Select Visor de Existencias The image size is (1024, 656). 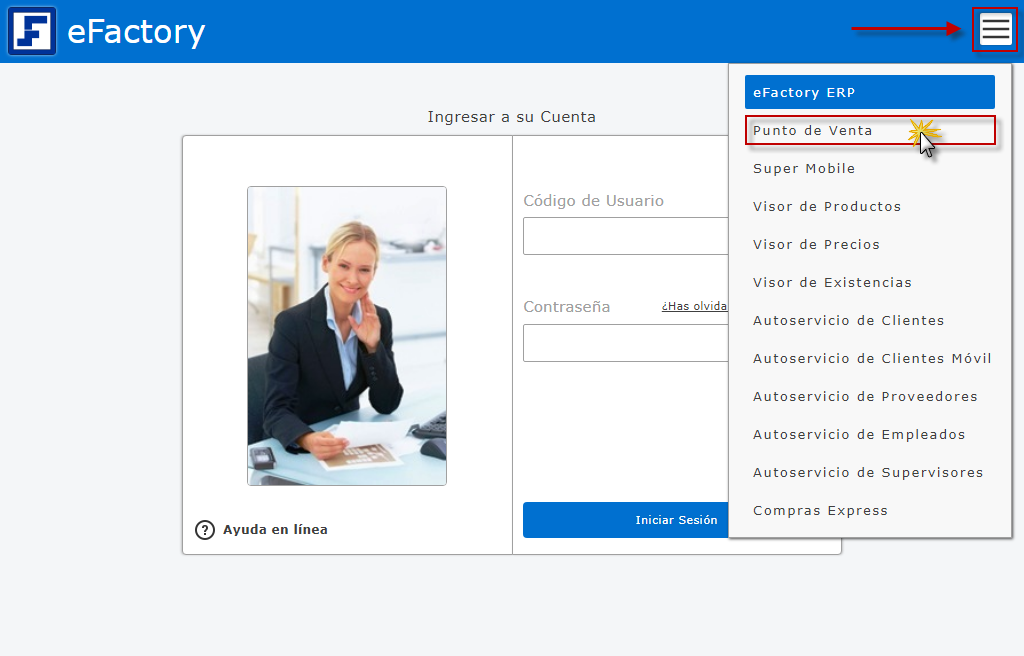tap(869, 282)
